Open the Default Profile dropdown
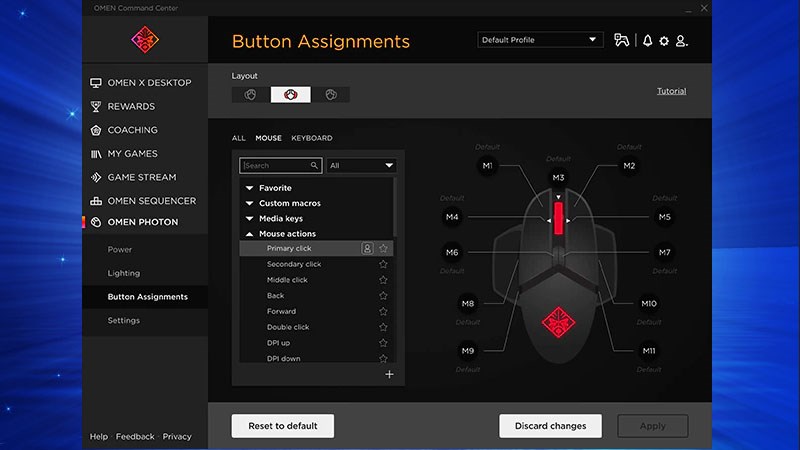Image resolution: width=800 pixels, height=450 pixels. point(540,40)
